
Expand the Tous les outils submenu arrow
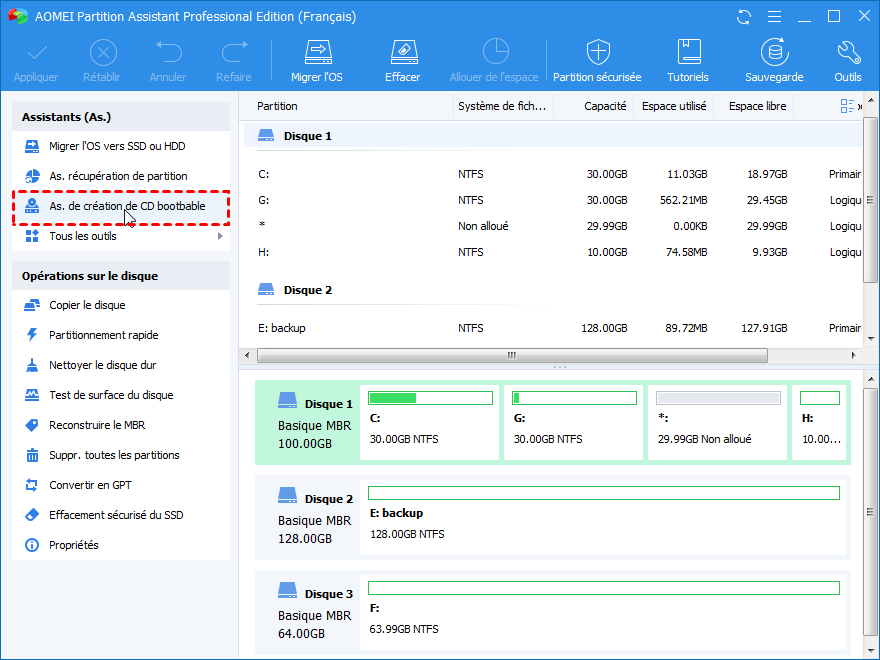click(220, 236)
